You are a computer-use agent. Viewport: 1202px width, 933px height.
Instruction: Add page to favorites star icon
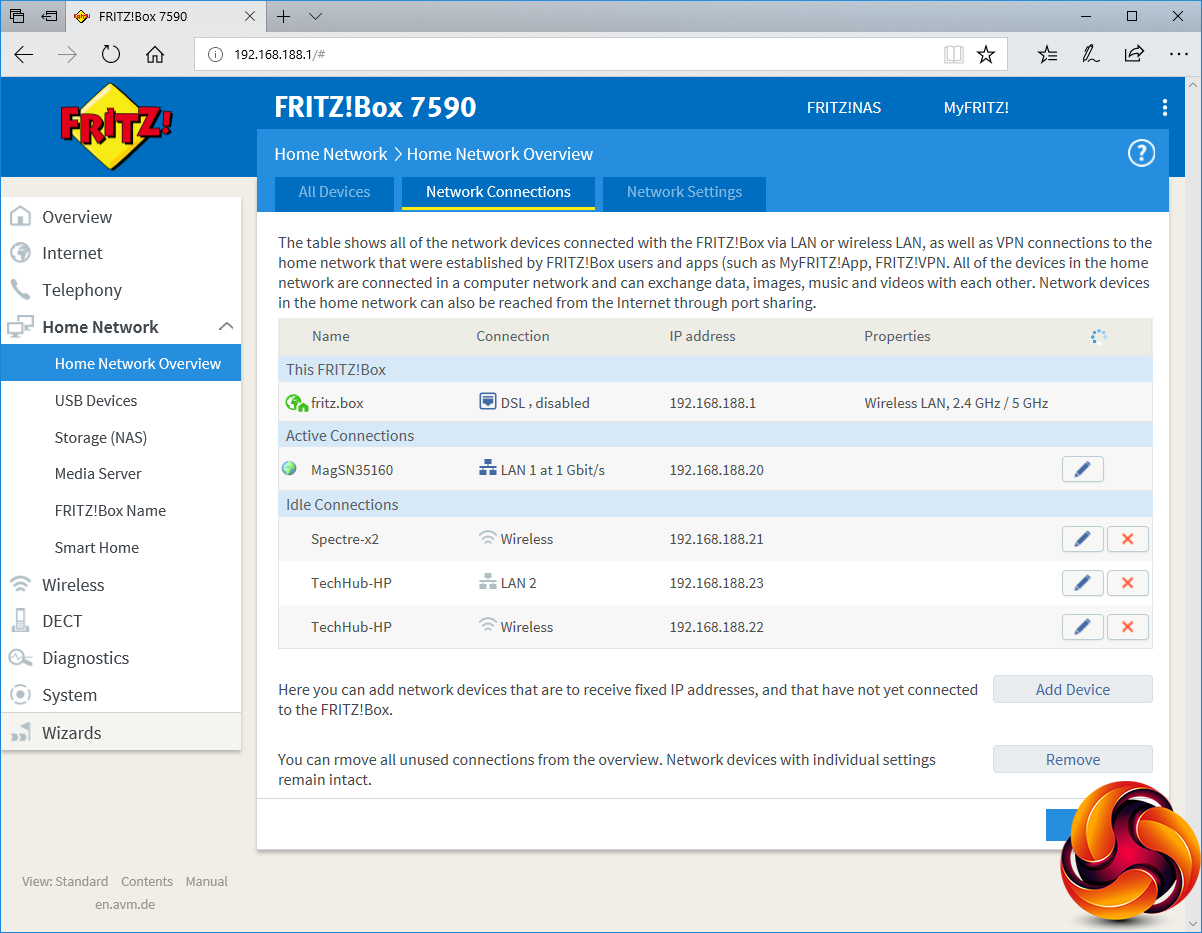986,54
